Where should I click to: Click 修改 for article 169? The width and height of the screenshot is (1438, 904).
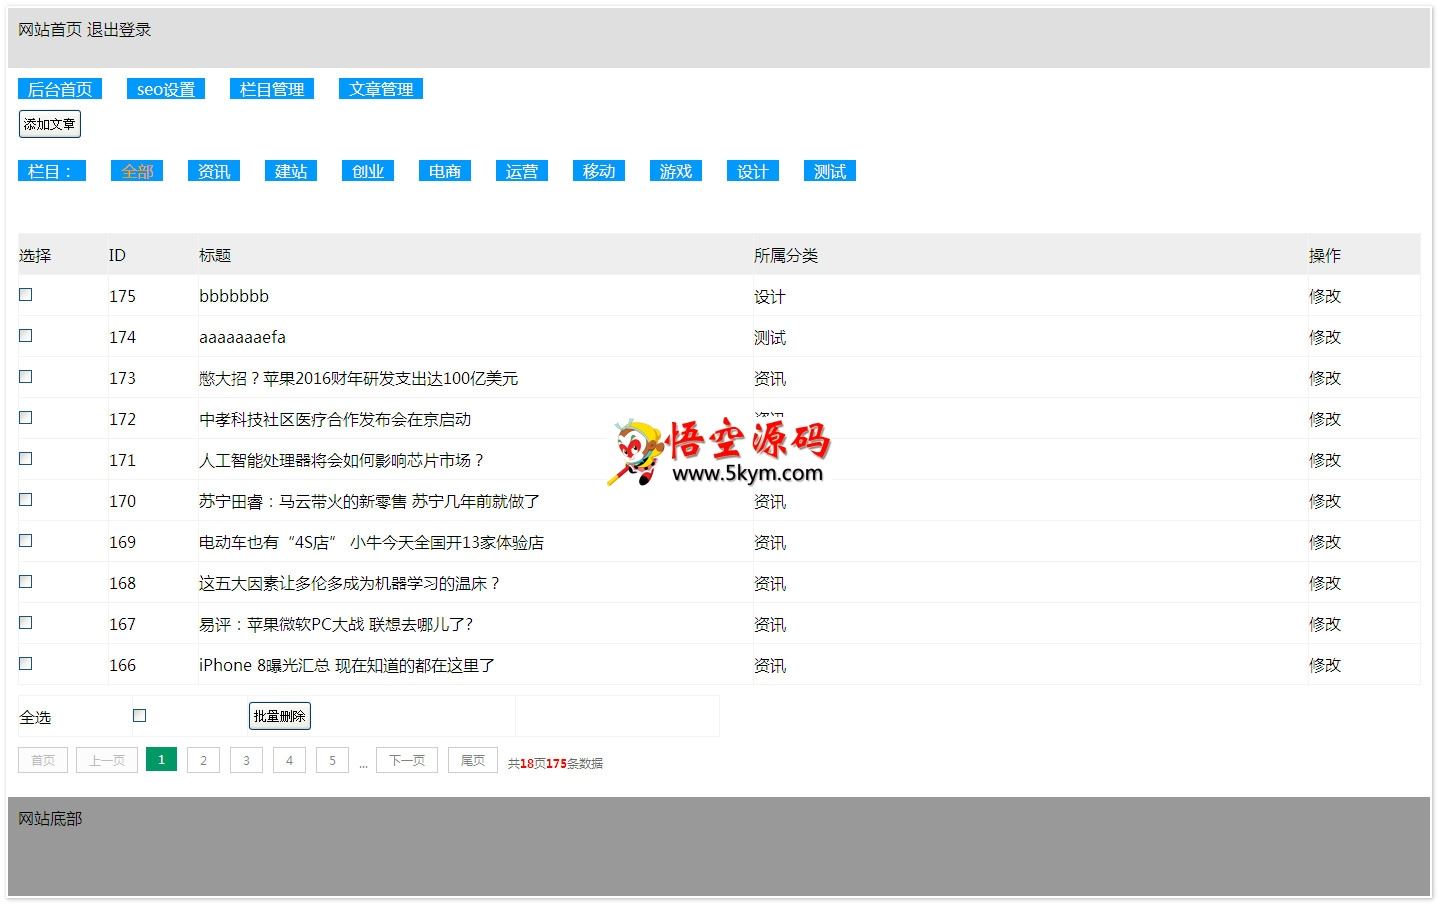coord(1325,542)
